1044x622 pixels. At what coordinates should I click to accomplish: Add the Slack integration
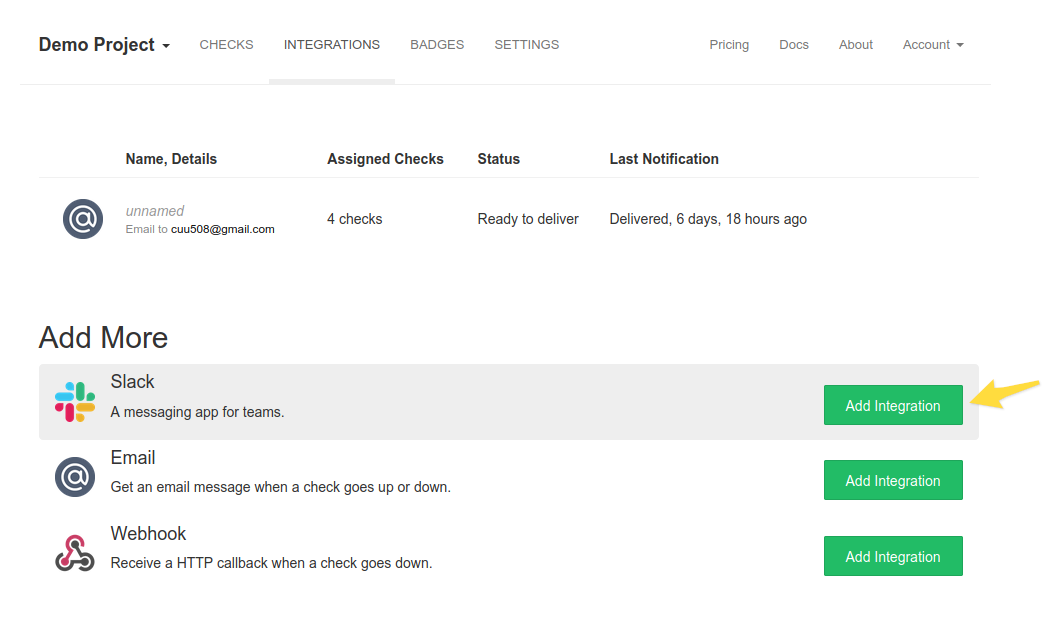892,405
